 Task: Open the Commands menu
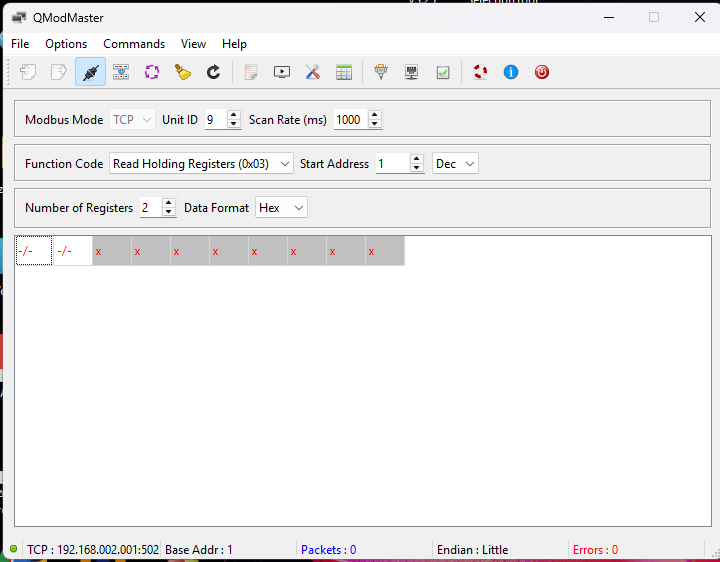pos(134,44)
